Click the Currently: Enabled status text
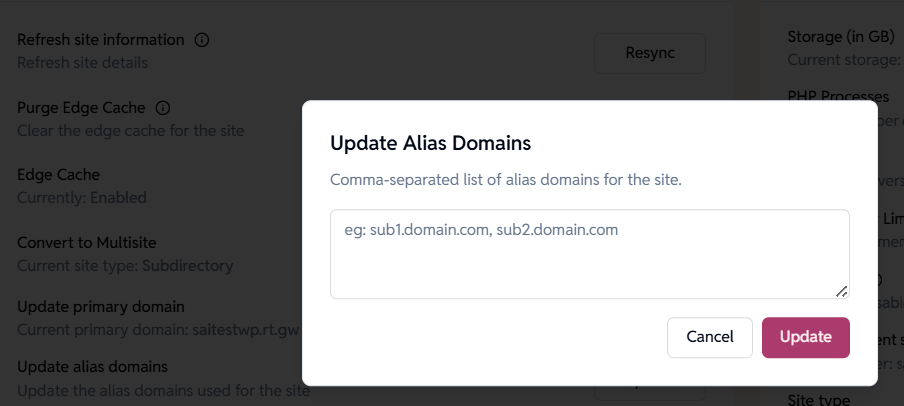 point(82,198)
